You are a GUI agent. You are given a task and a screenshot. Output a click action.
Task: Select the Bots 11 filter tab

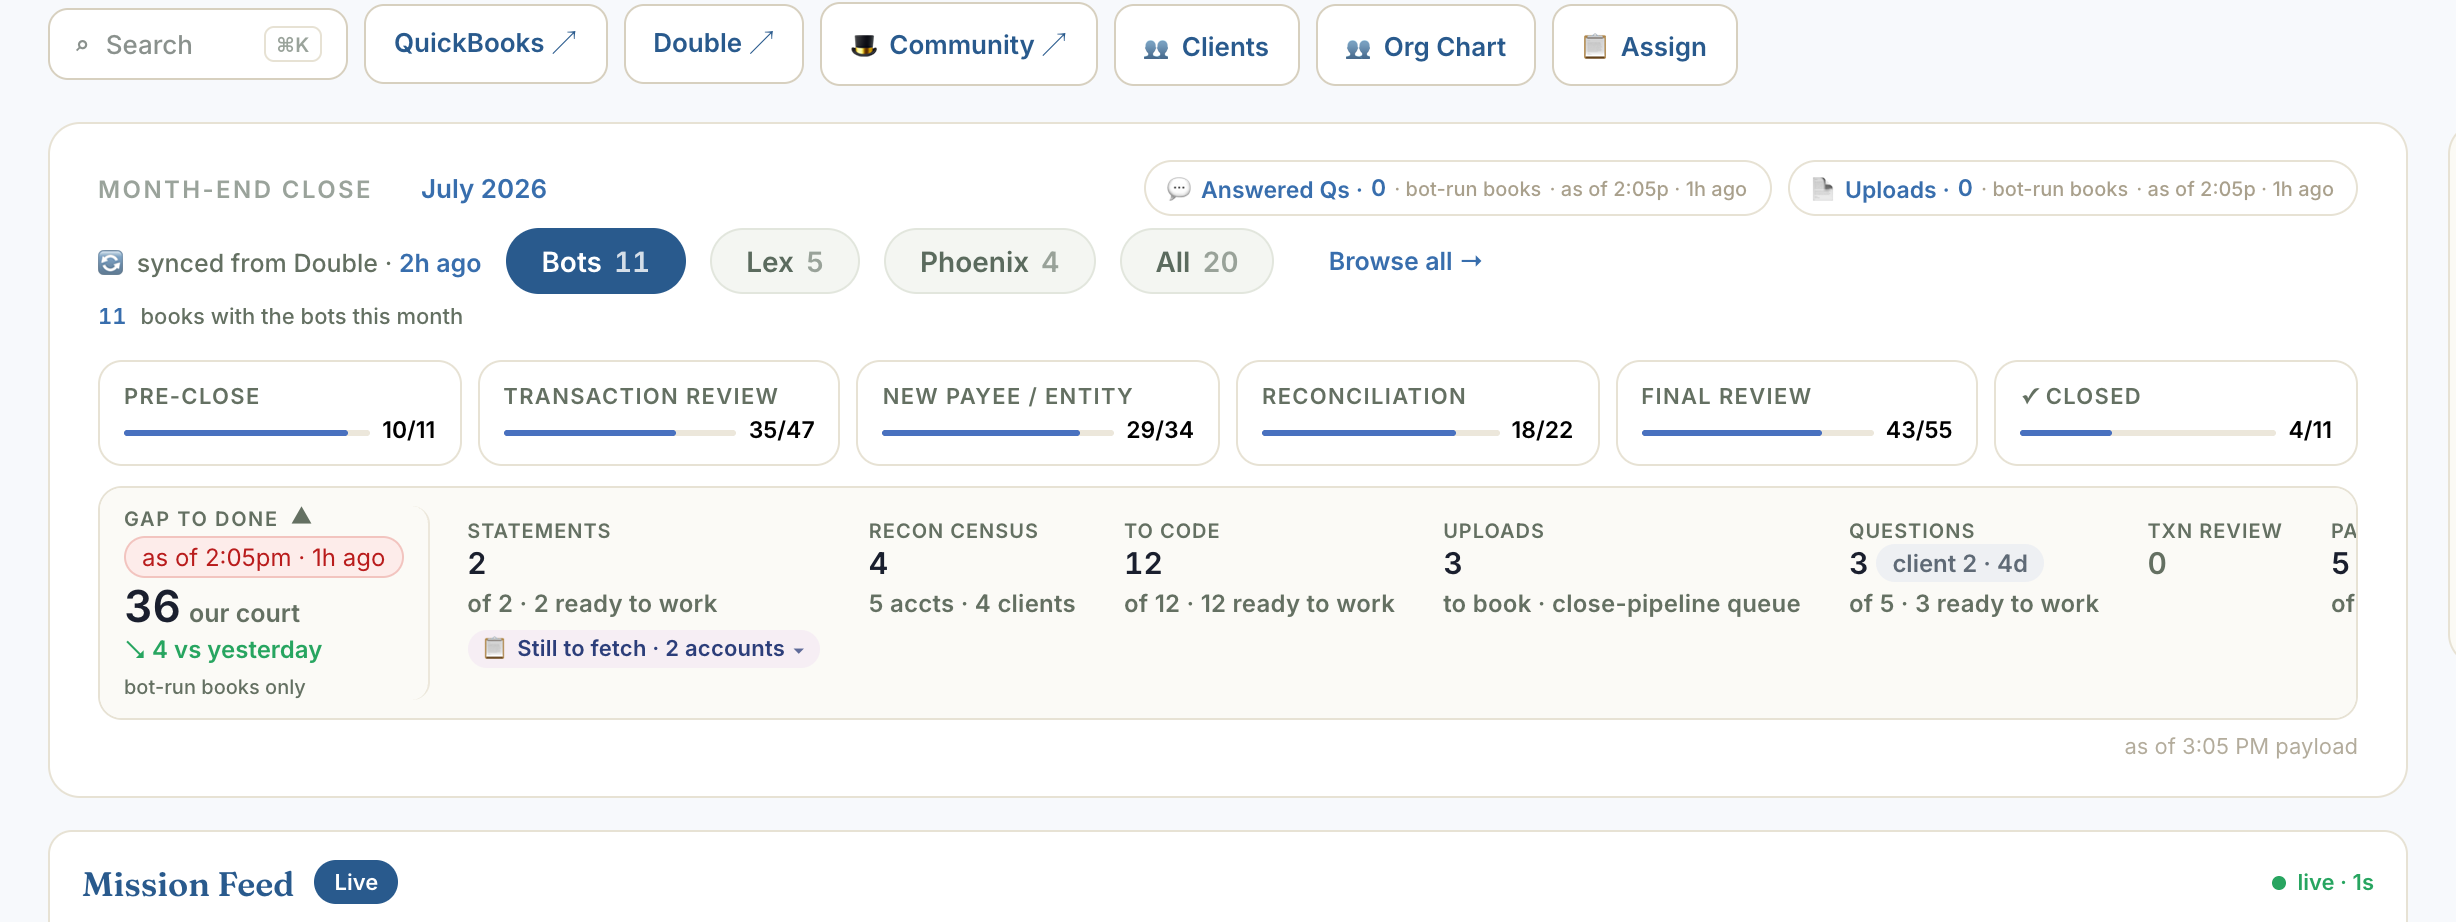tap(596, 261)
